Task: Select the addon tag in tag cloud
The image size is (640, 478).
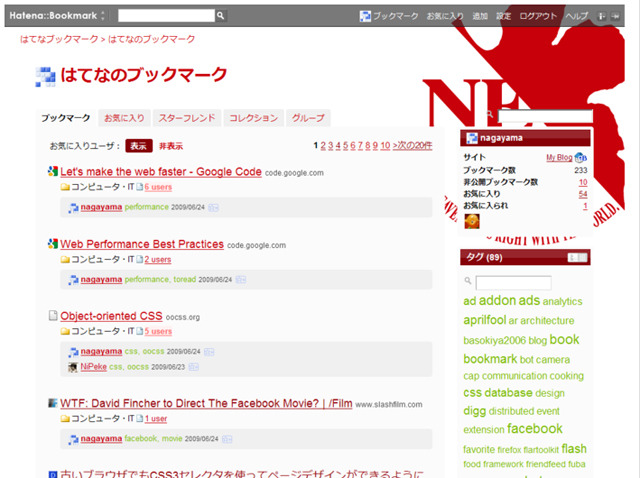Action: click(x=497, y=301)
